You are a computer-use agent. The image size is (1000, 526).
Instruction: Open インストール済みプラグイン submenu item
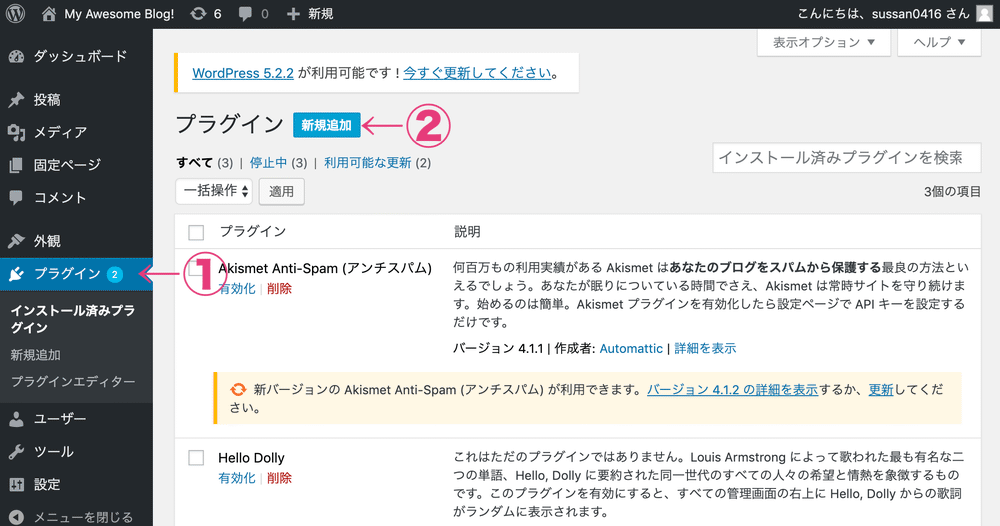tap(73, 319)
